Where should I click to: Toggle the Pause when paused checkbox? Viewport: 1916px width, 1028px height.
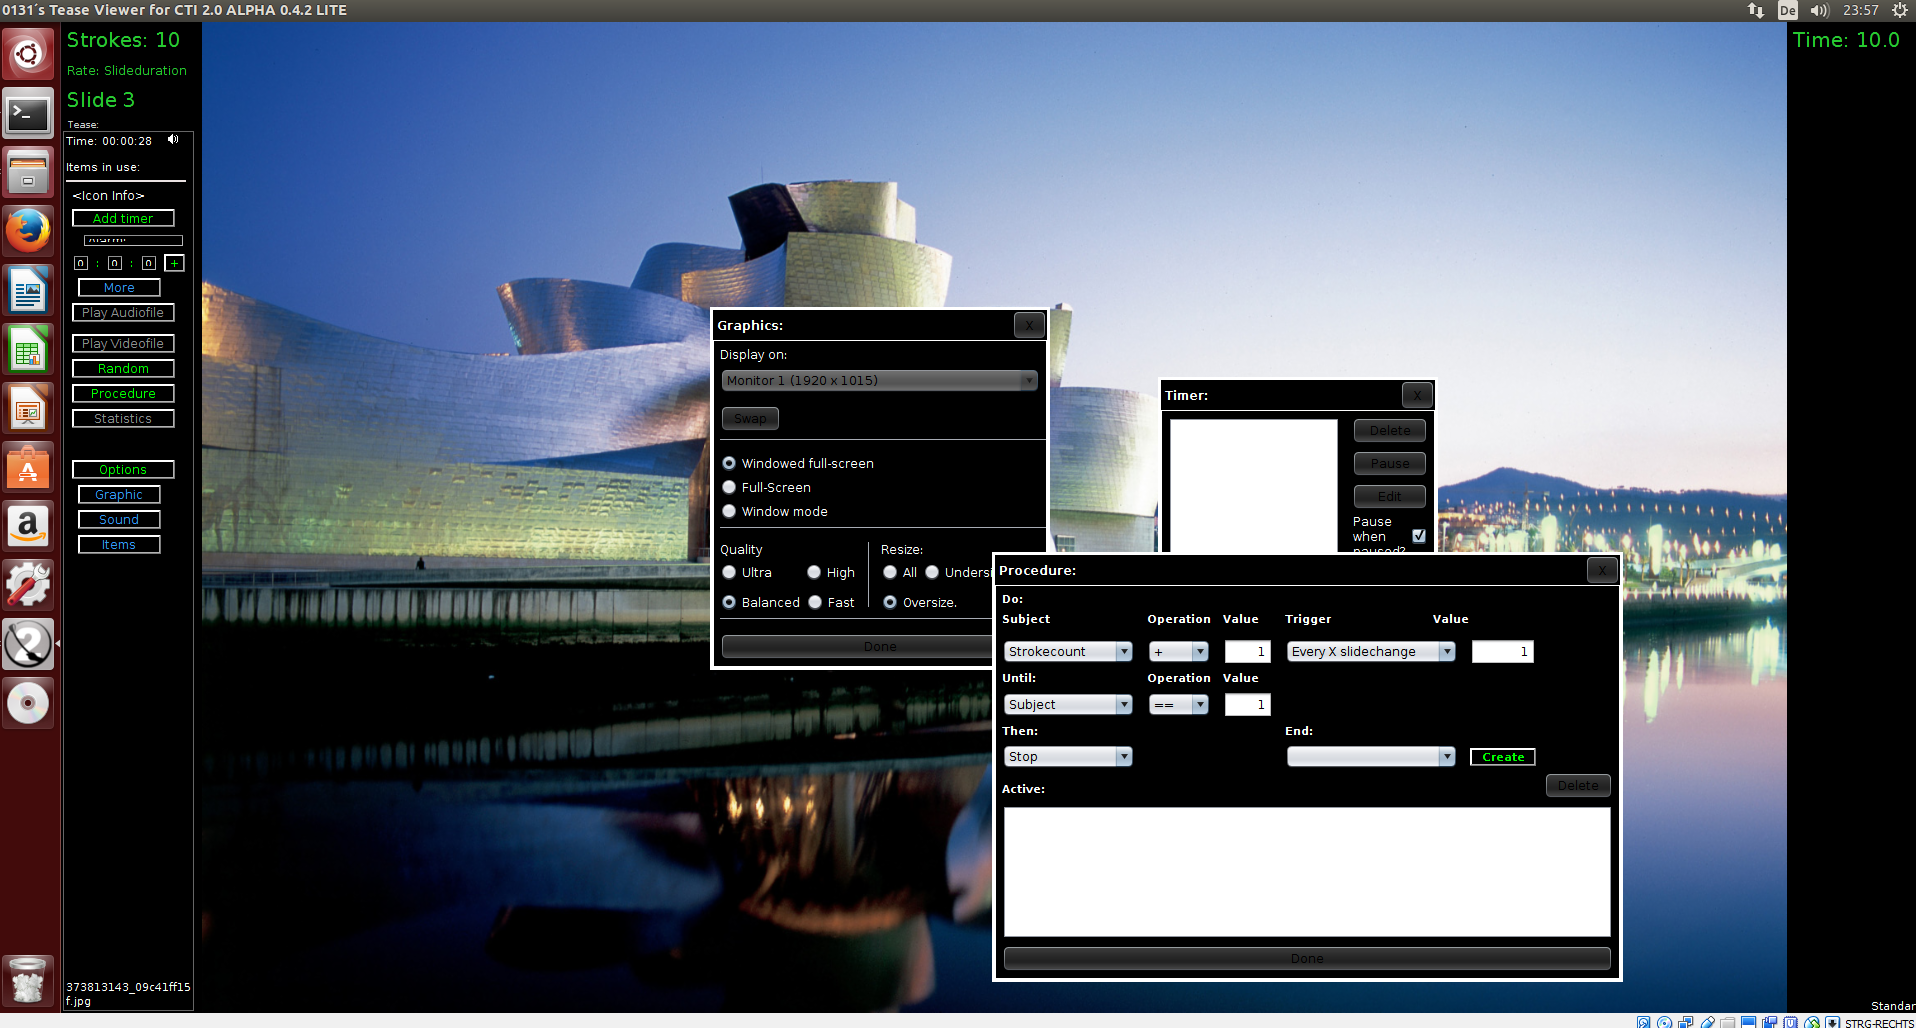(x=1418, y=536)
